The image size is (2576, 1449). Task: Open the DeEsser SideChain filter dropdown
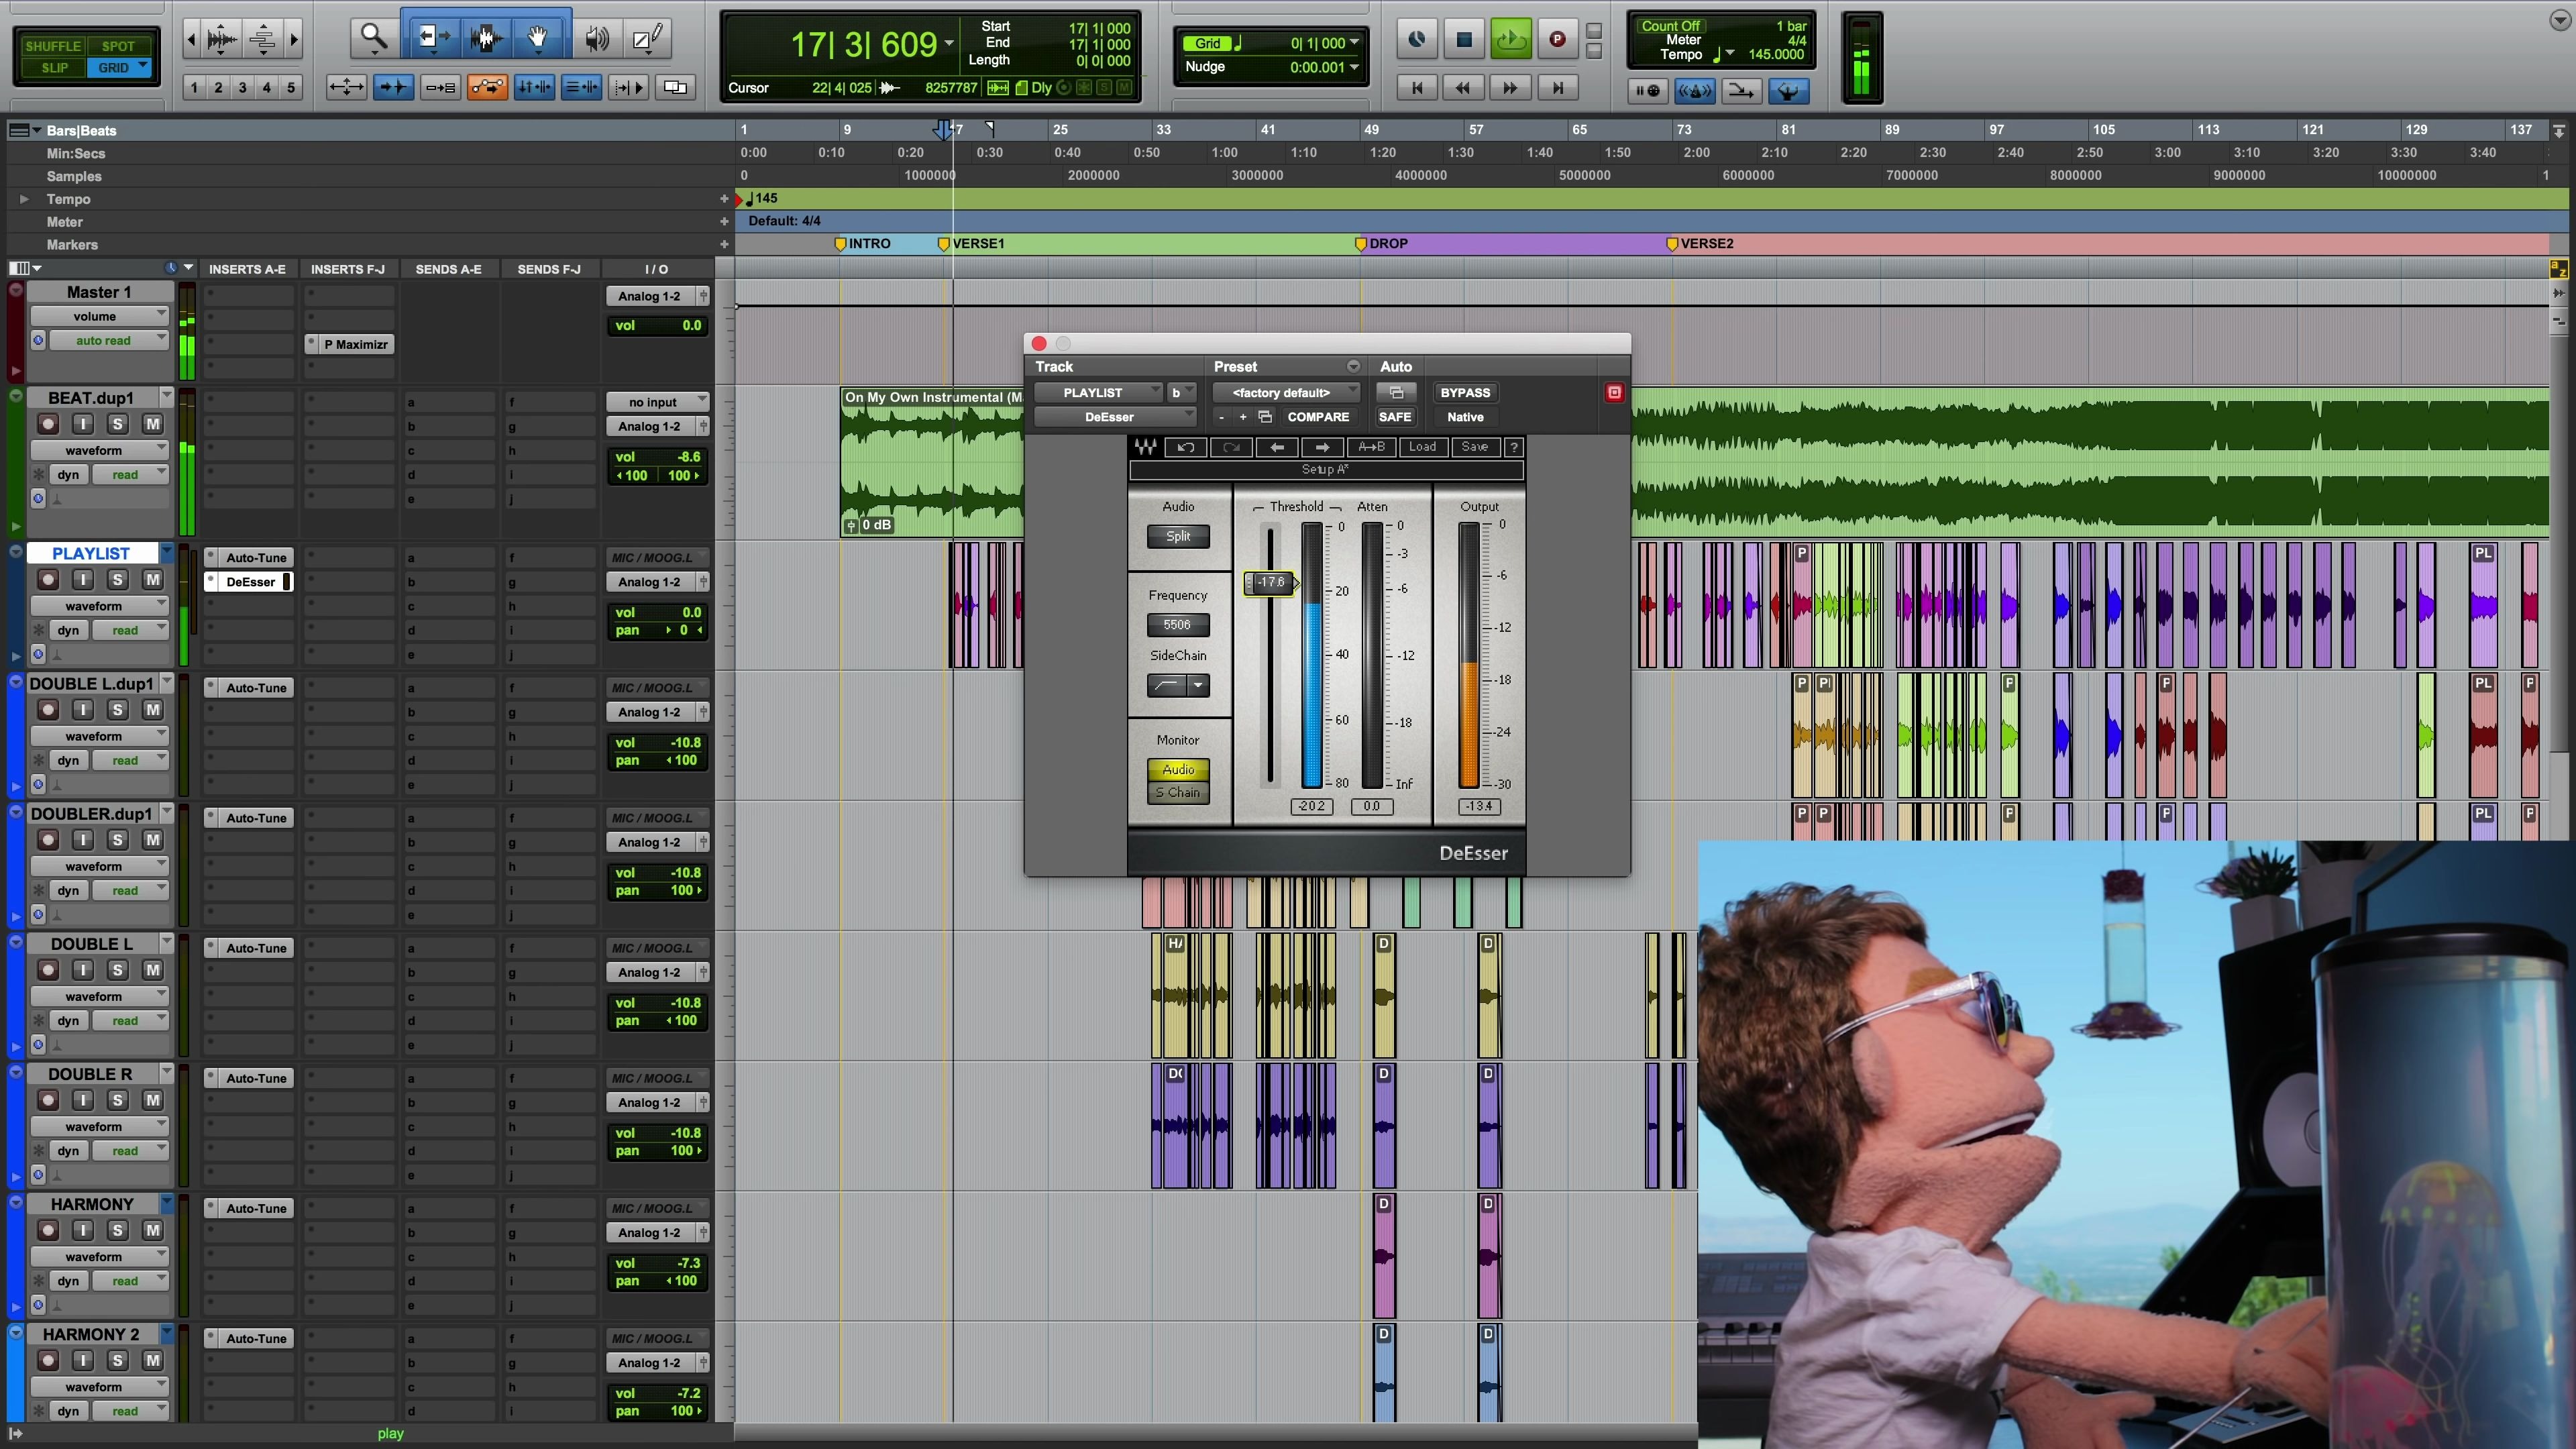1197,685
